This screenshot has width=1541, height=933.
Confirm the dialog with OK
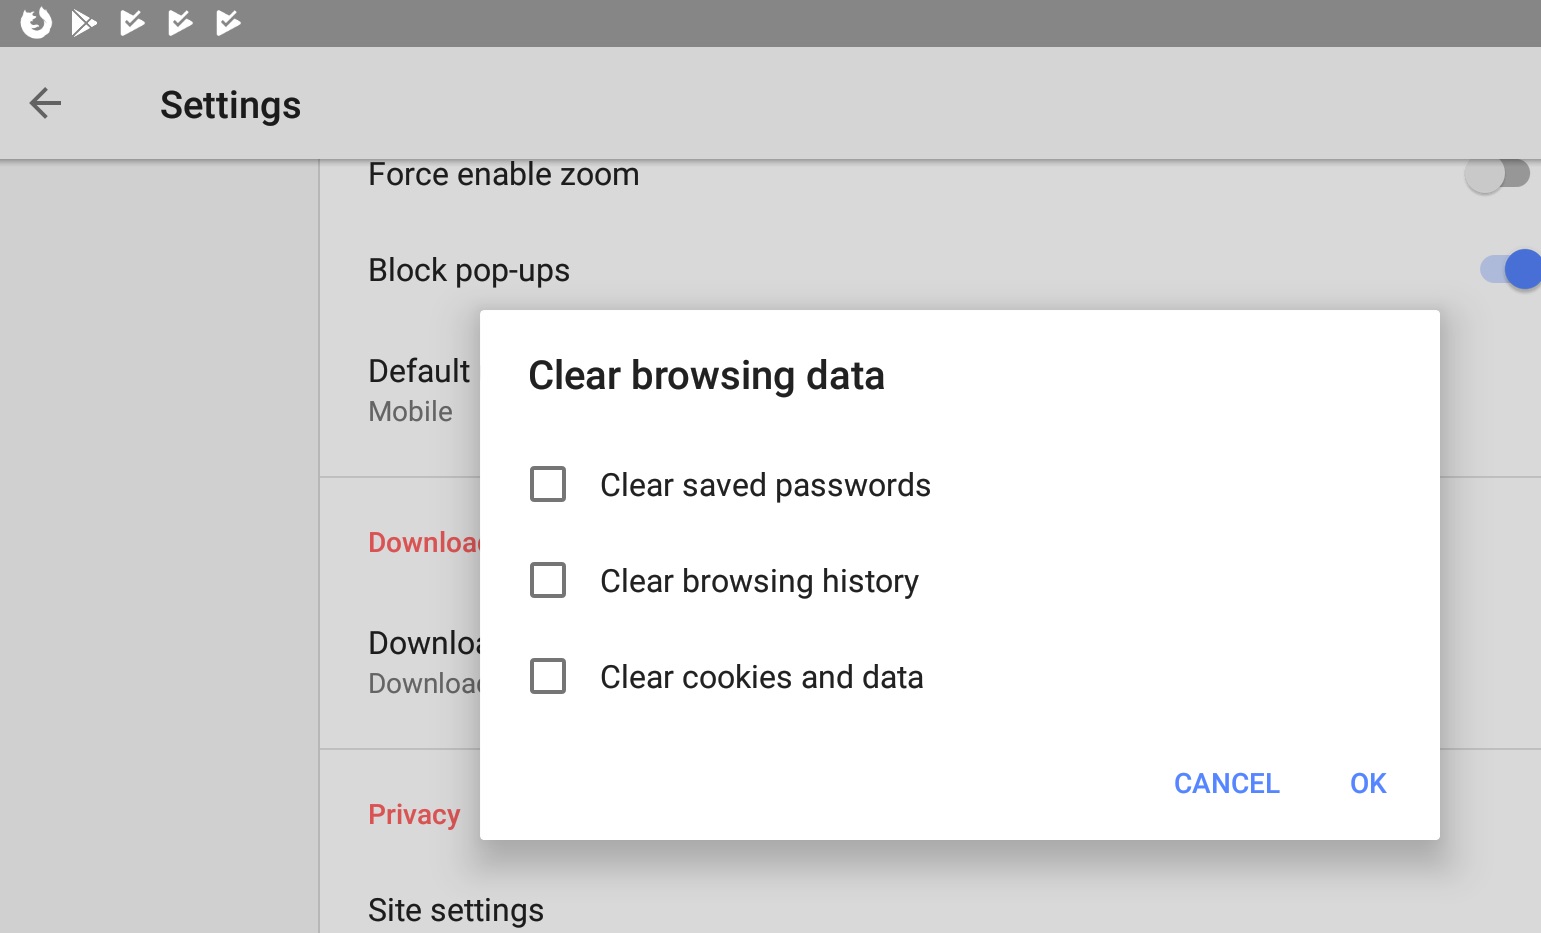[x=1368, y=783]
